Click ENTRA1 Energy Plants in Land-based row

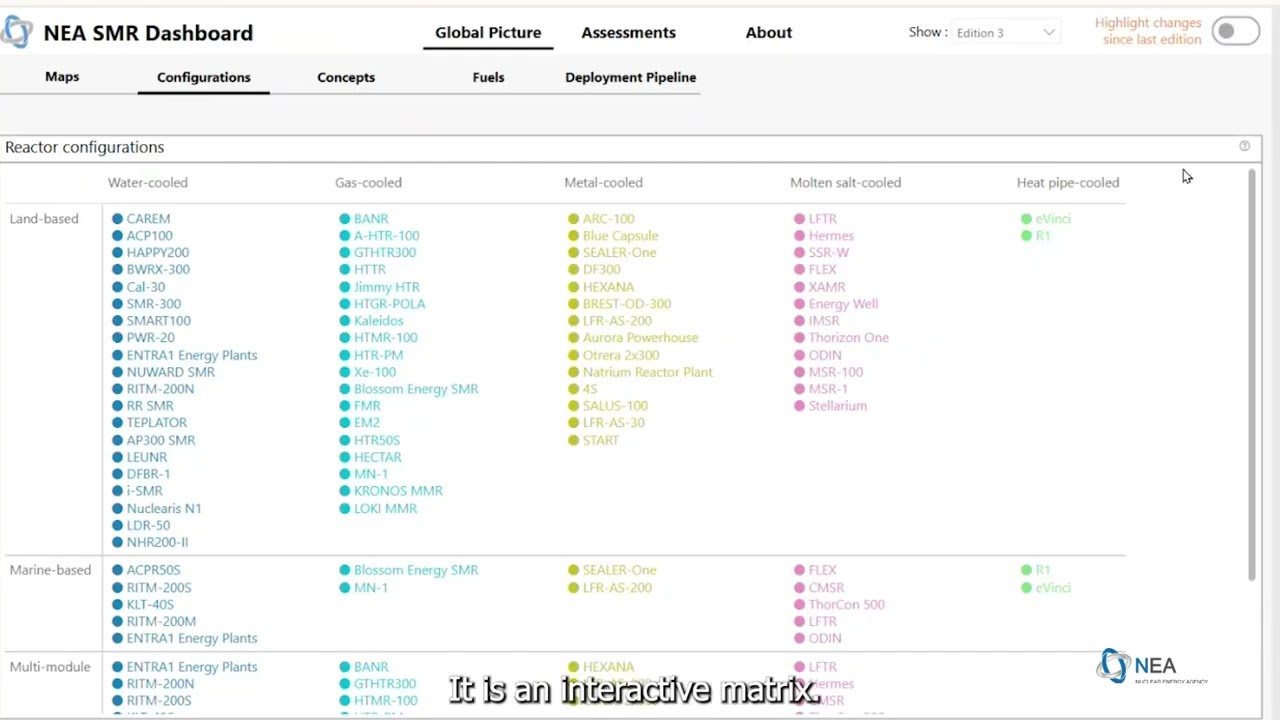click(x=192, y=354)
